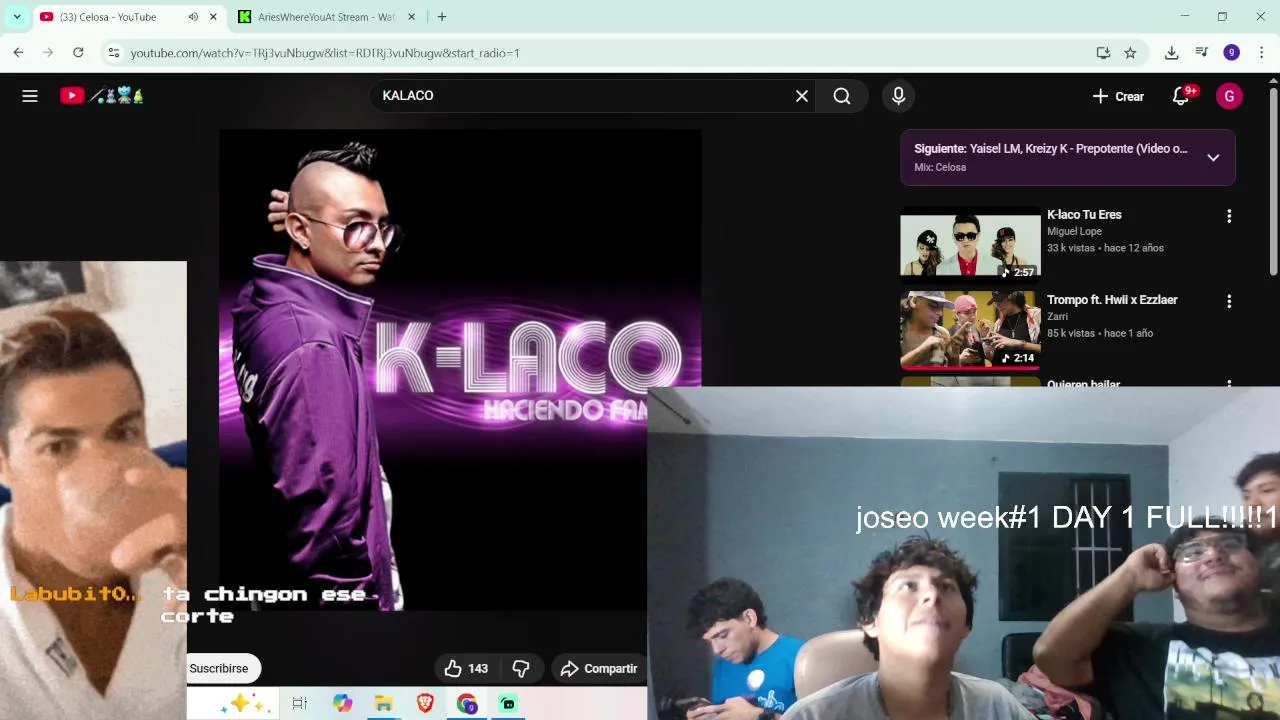Open the YouTube hamburger guide menu

pos(30,96)
